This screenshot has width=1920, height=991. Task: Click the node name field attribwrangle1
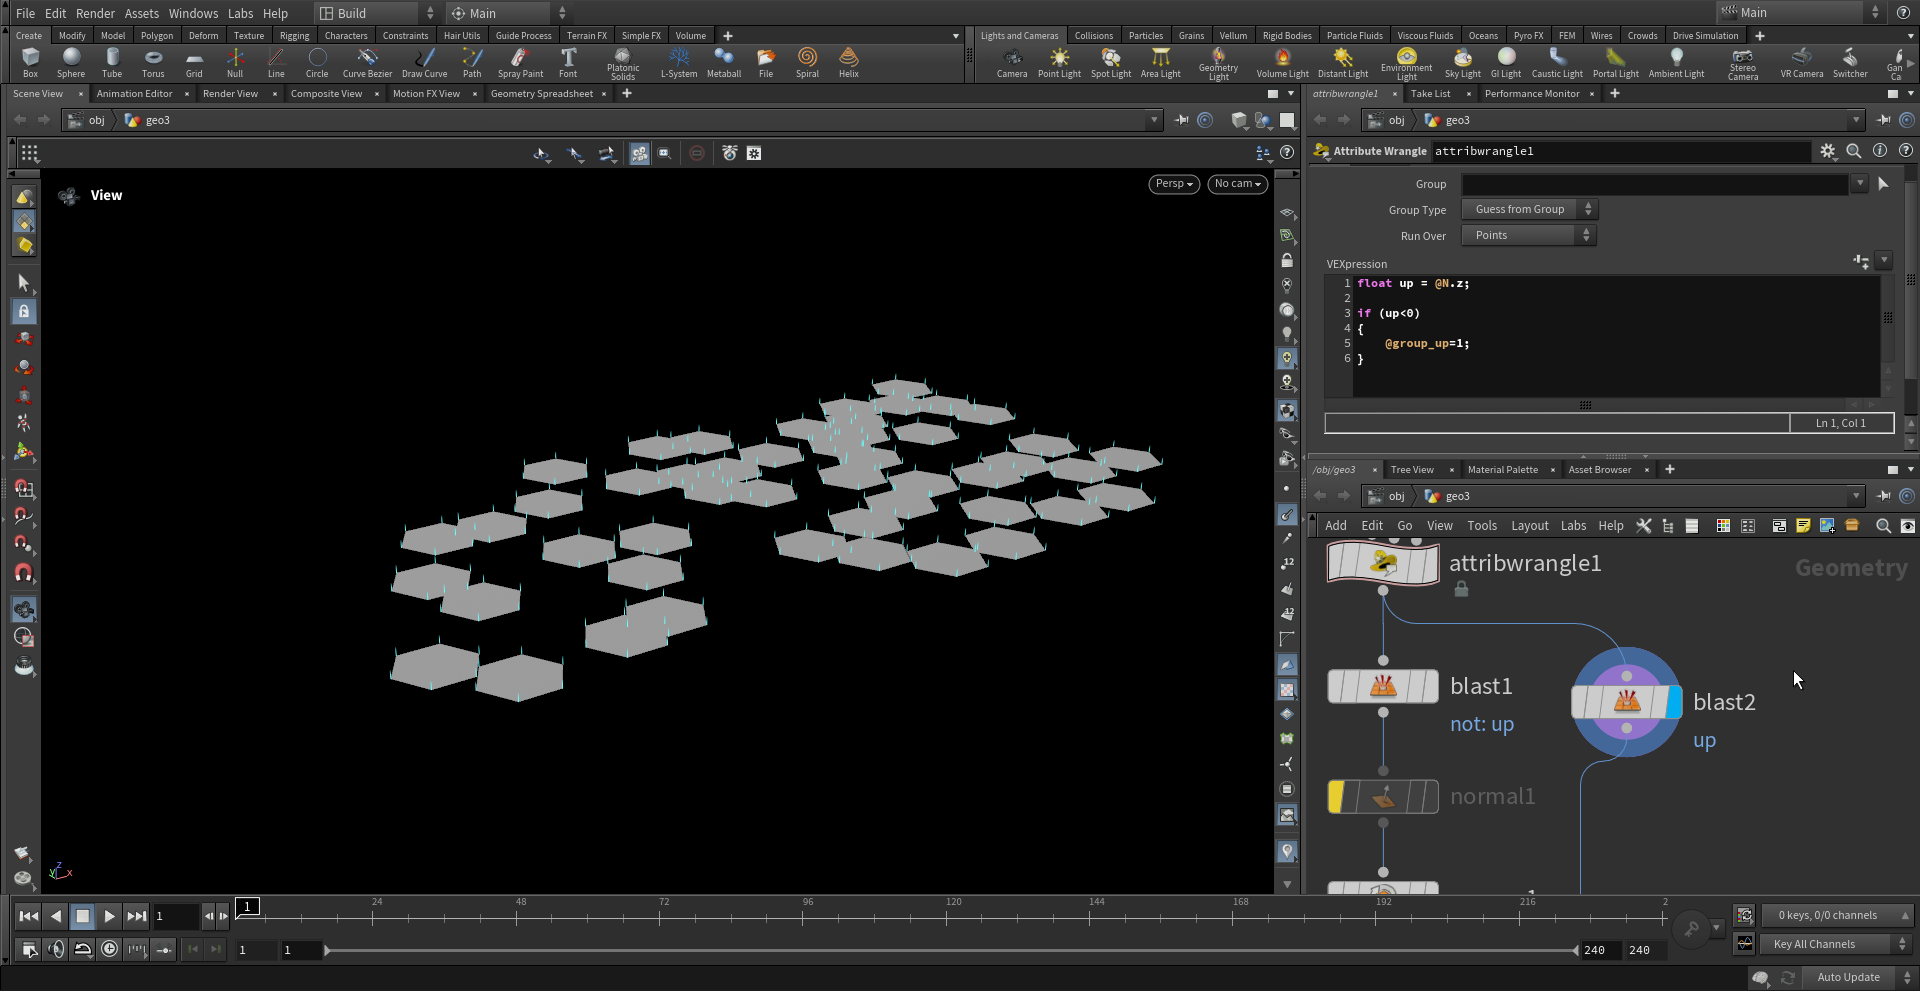tap(1620, 151)
